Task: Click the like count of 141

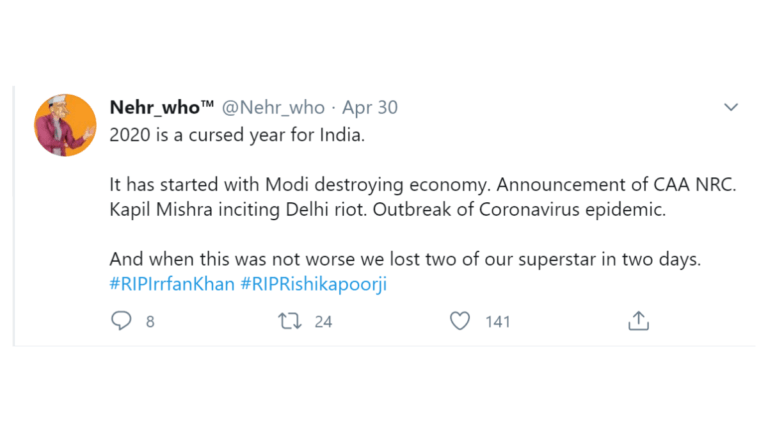Action: [497, 322]
